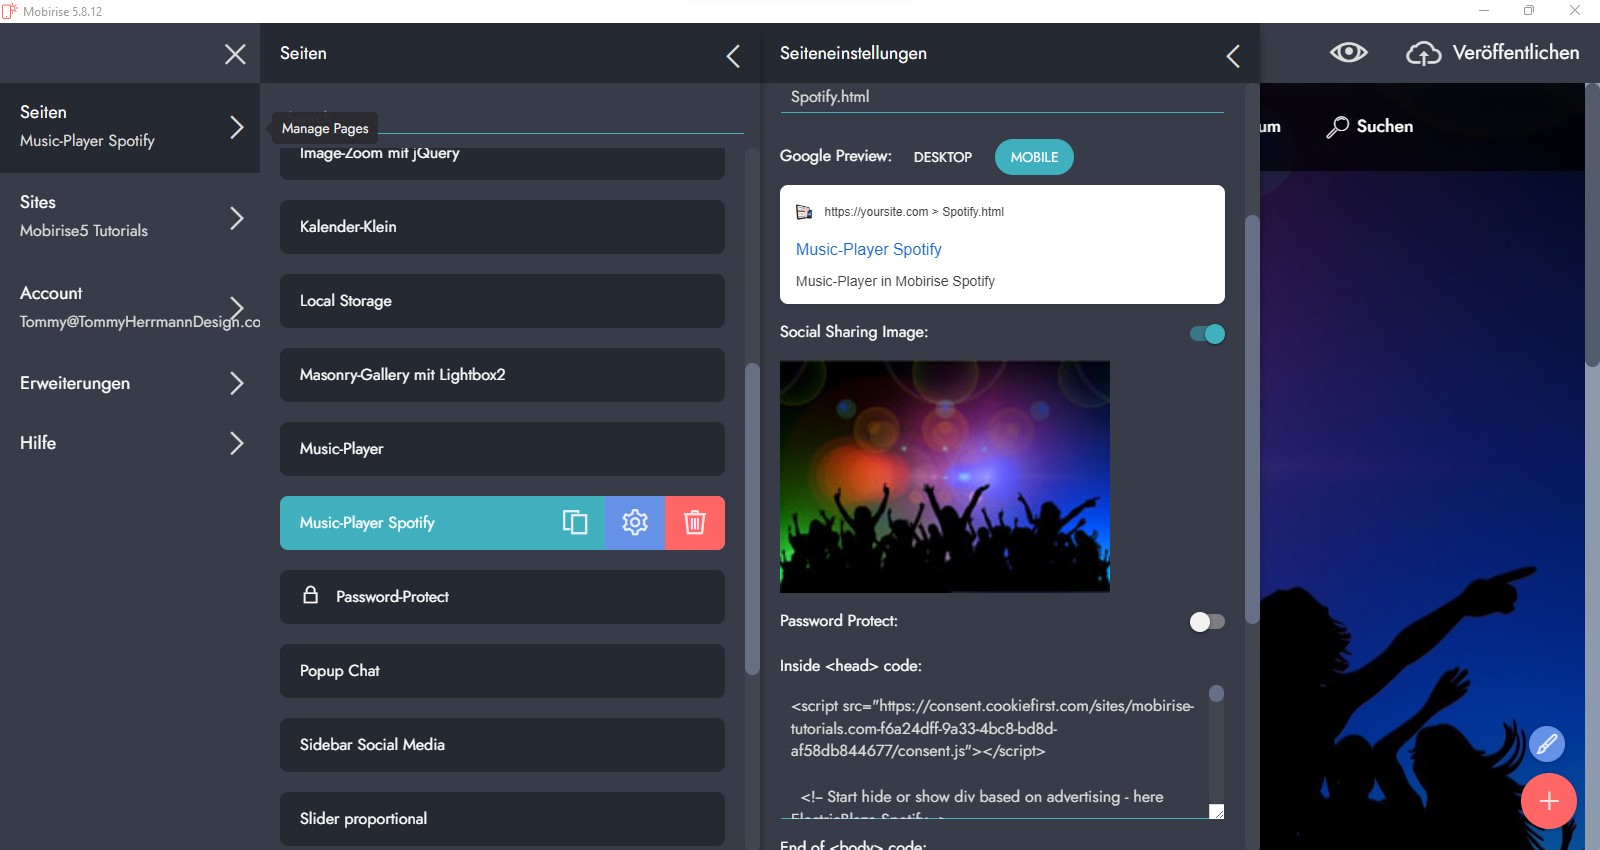The width and height of the screenshot is (1600, 850).
Task: Open the Local Storage page
Action: click(502, 301)
